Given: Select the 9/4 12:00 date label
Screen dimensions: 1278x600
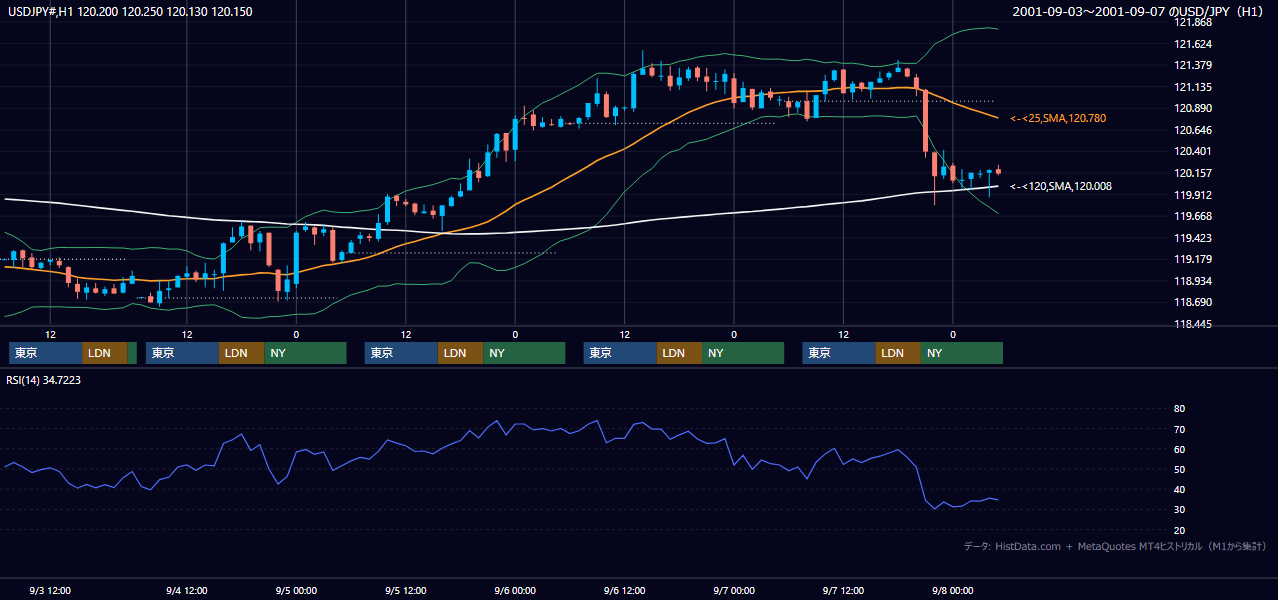Looking at the screenshot, I should [186, 590].
